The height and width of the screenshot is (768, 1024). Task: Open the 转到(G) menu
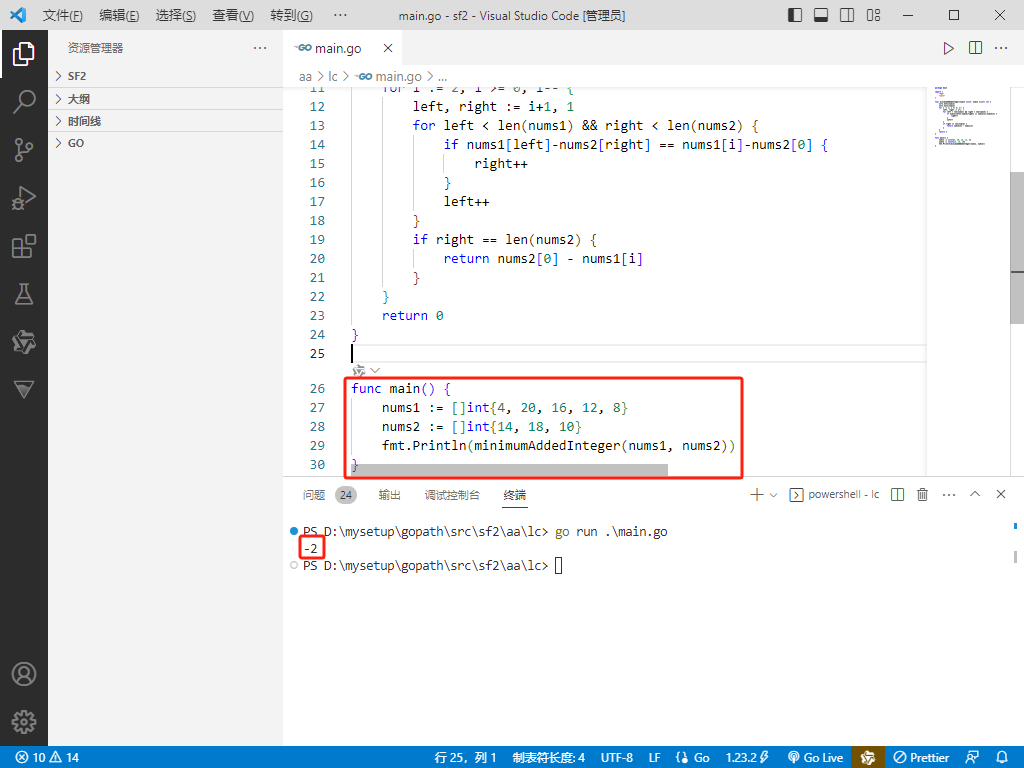[291, 15]
